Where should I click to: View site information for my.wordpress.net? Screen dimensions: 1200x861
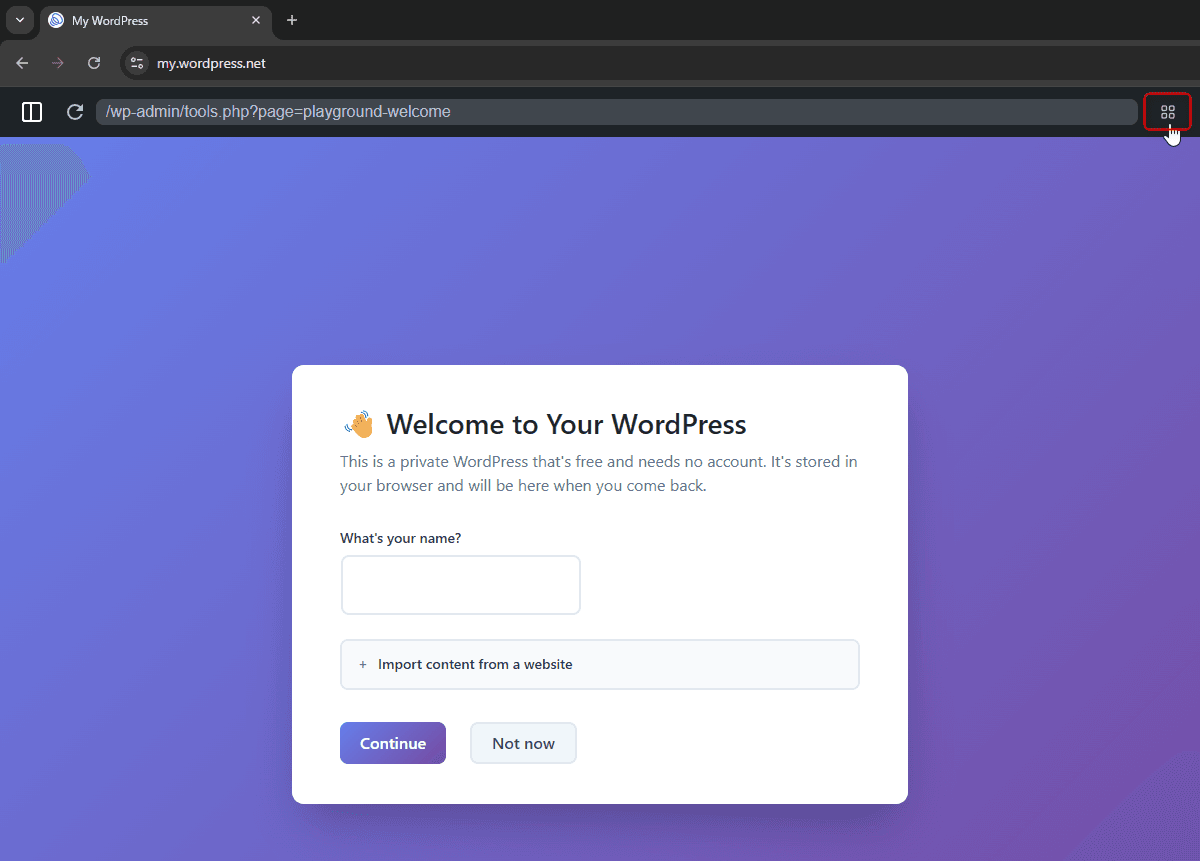[x=137, y=63]
